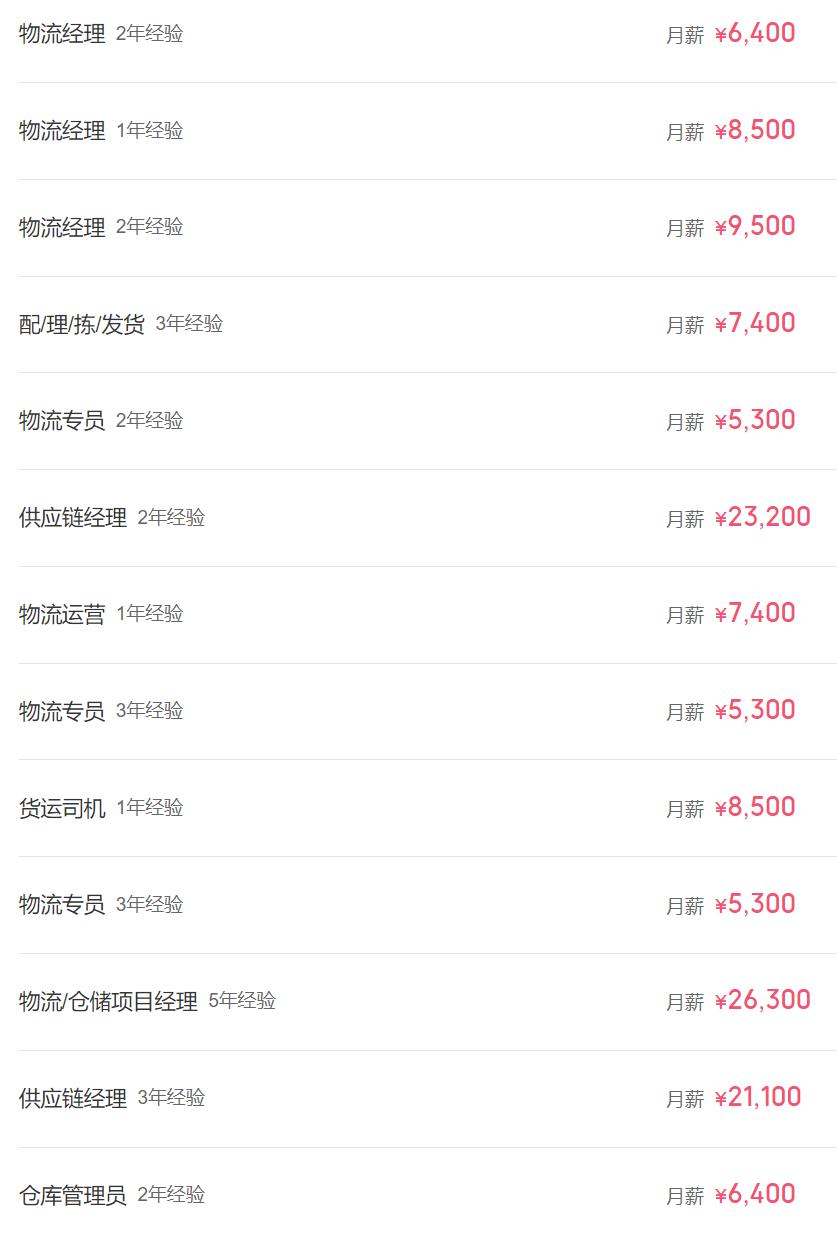Click 供应链经理 title with 2年经验
This screenshot has width=837, height=1240.
coord(72,518)
